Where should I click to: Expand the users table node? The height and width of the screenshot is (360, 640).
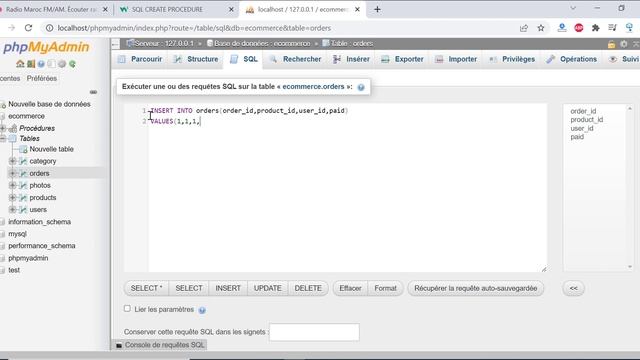click(13, 209)
